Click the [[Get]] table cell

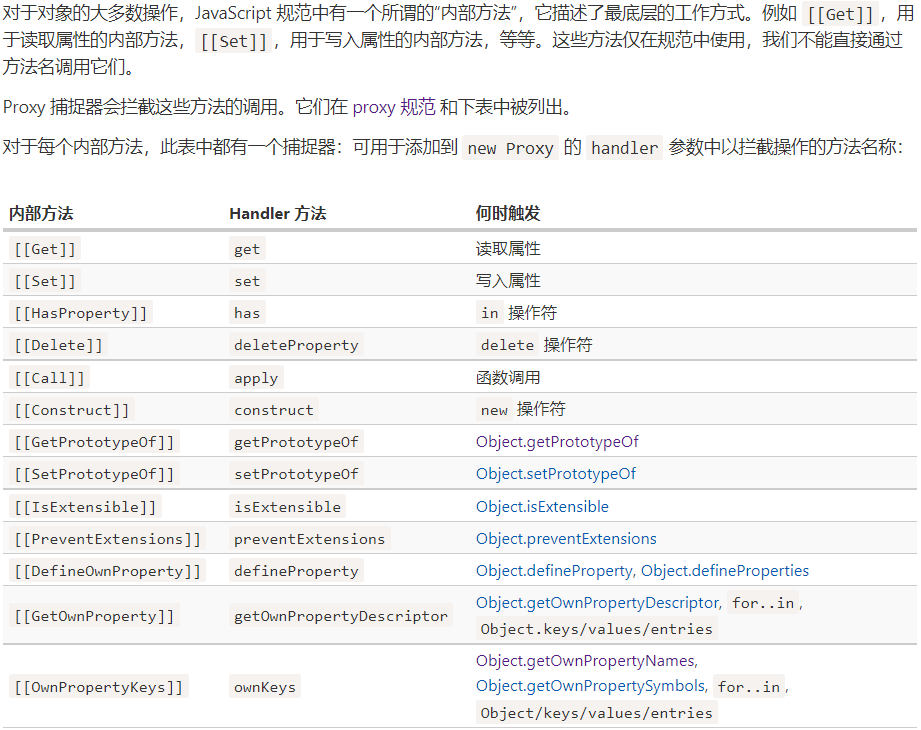click(45, 249)
